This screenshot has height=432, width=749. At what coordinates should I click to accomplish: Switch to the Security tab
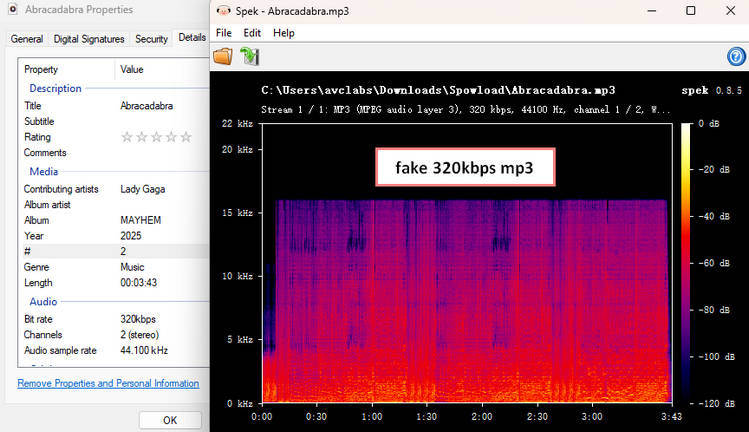point(151,39)
